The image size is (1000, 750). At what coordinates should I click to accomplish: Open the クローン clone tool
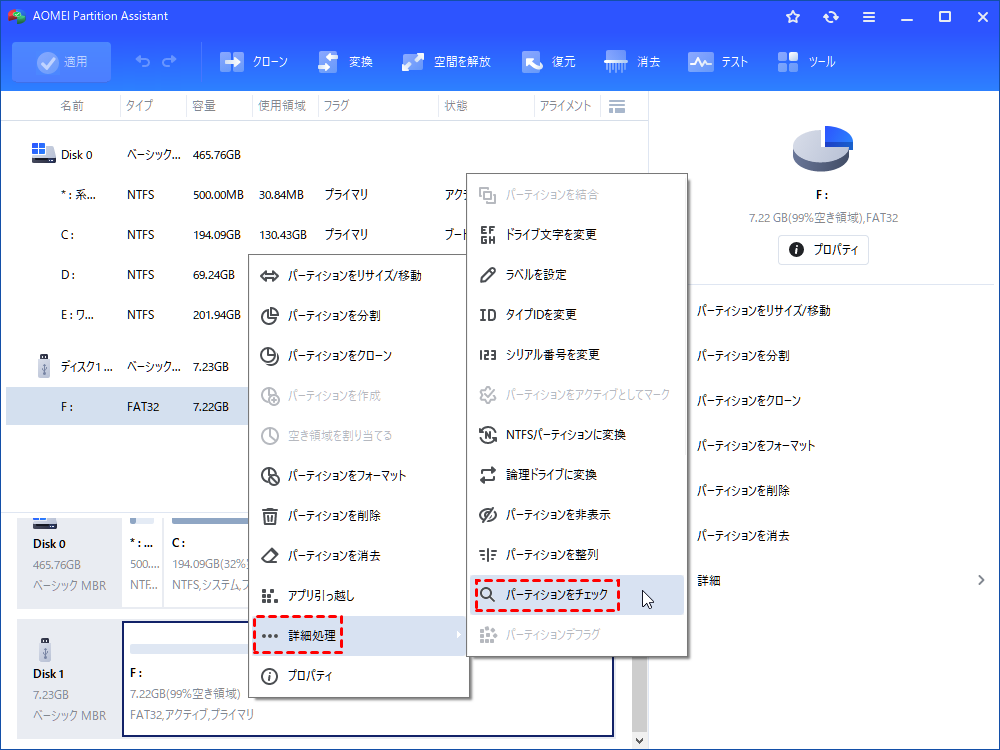[254, 62]
